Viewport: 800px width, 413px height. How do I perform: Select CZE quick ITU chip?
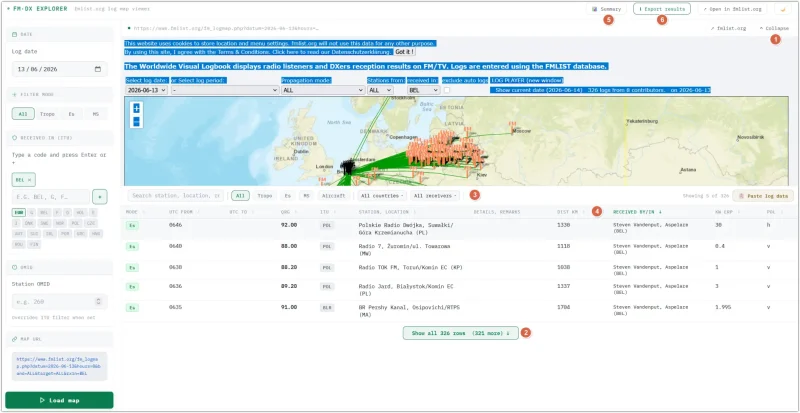click(x=91, y=223)
